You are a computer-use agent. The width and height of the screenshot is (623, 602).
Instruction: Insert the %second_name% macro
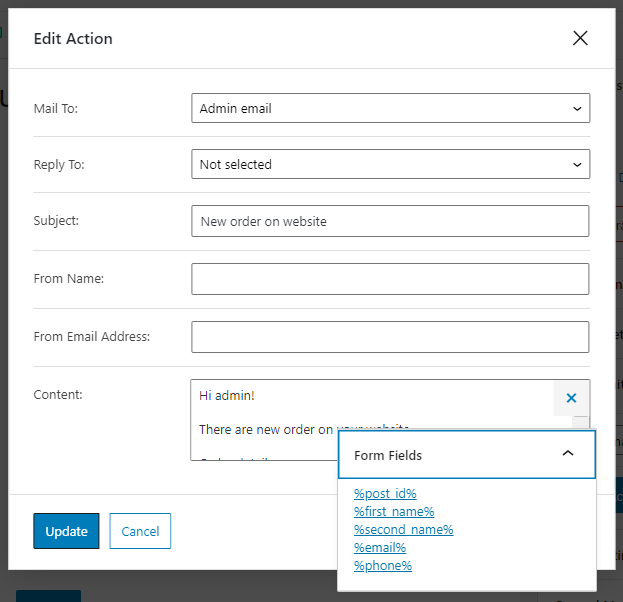[x=403, y=529]
